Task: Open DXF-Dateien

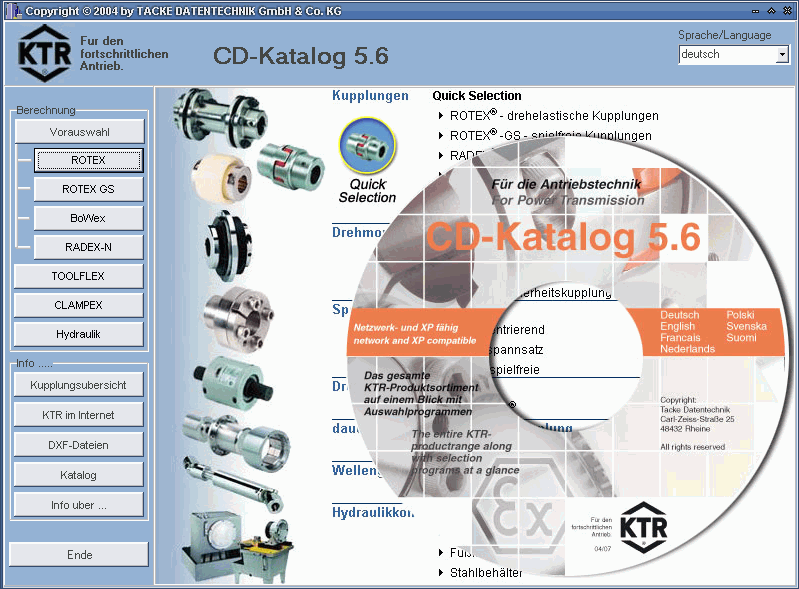Action: [78, 445]
